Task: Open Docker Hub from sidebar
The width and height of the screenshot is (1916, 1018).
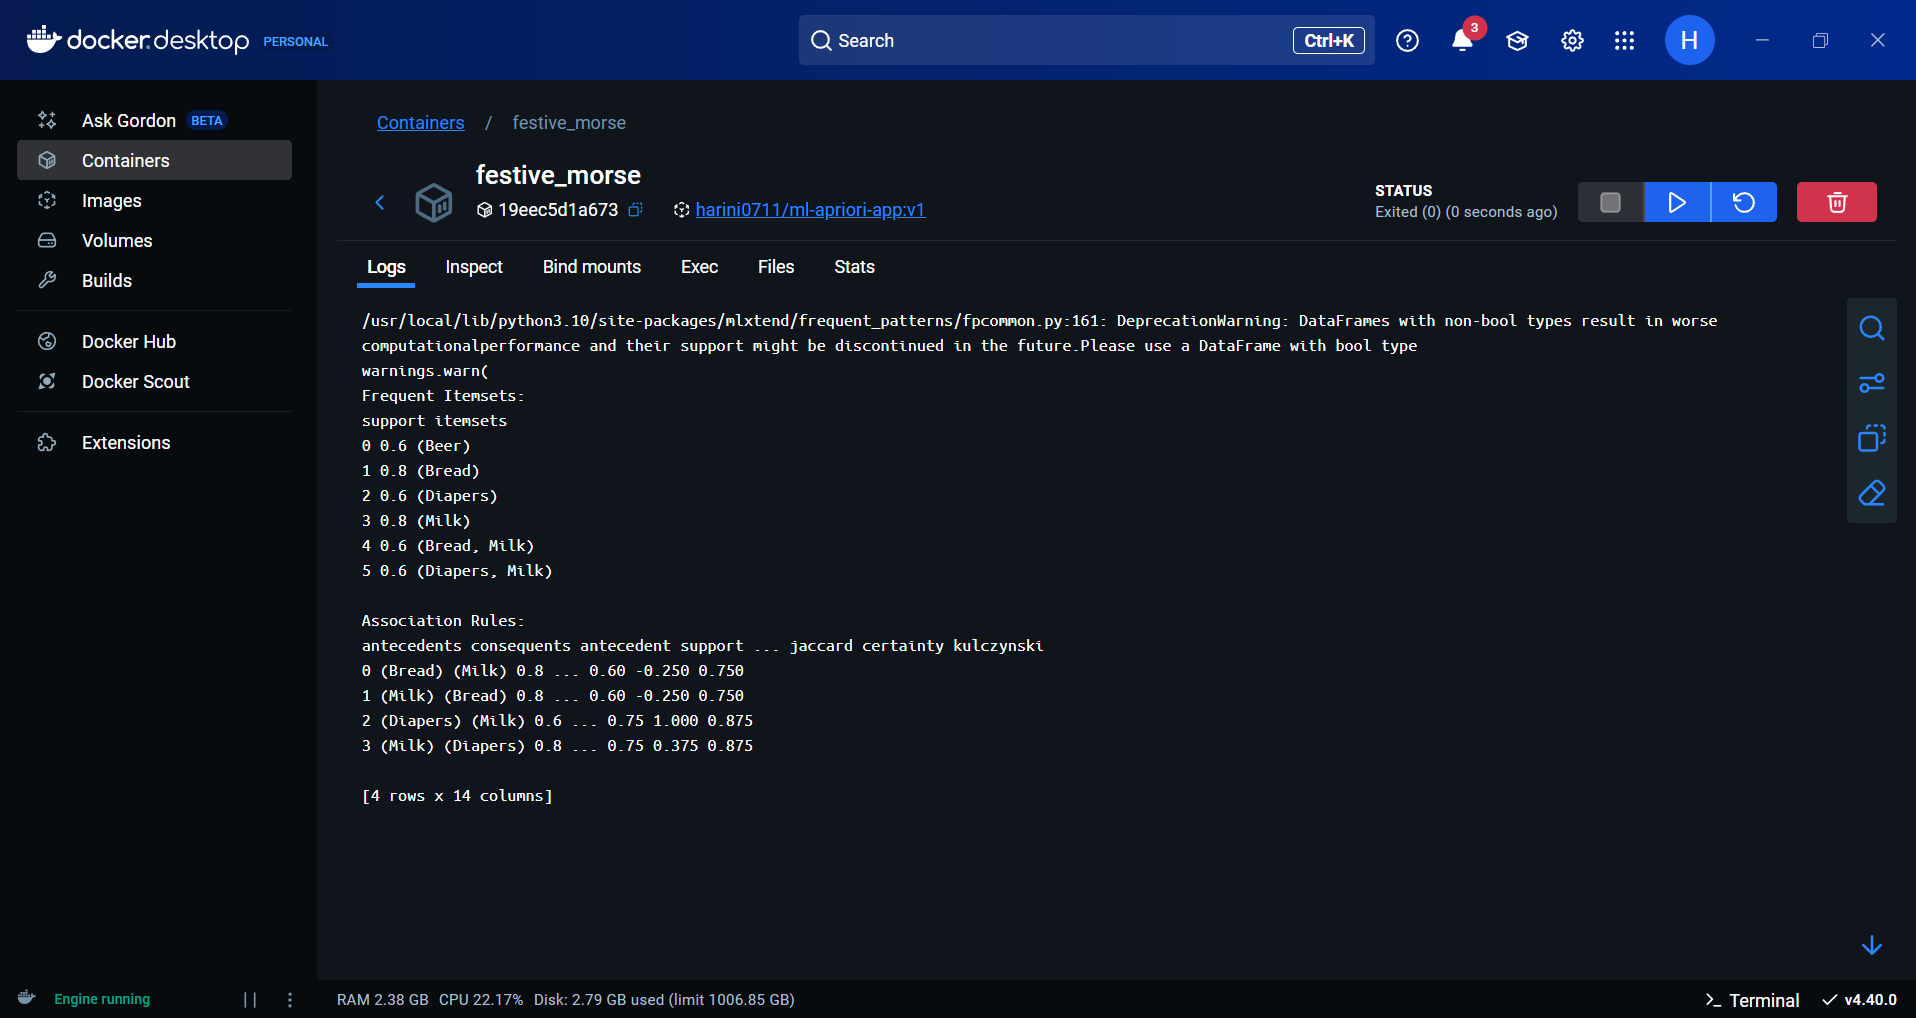Action: [x=154, y=341]
